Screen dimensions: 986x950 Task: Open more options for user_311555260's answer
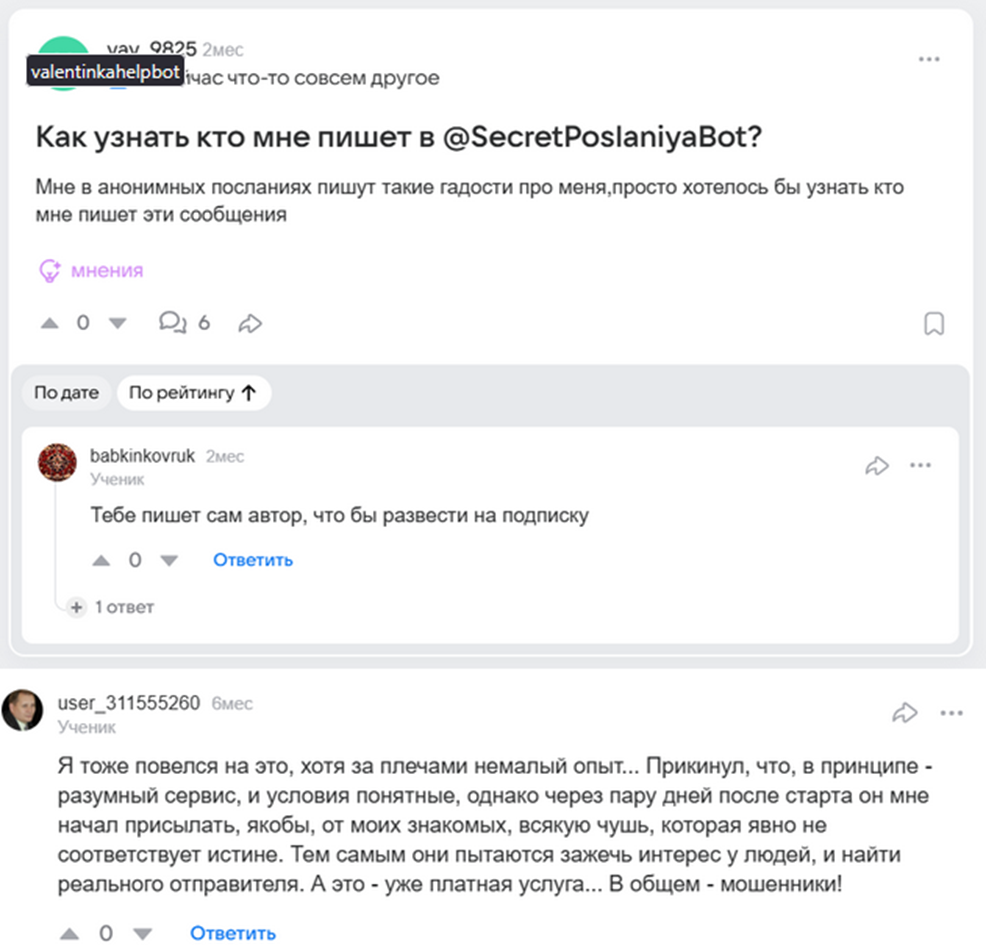click(x=950, y=713)
